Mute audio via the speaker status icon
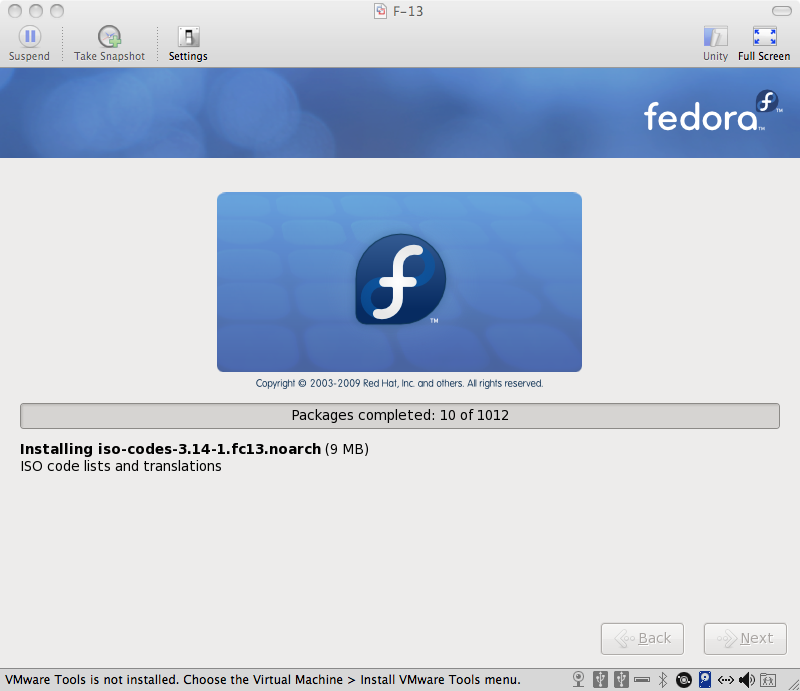This screenshot has width=800, height=691. click(x=745, y=679)
